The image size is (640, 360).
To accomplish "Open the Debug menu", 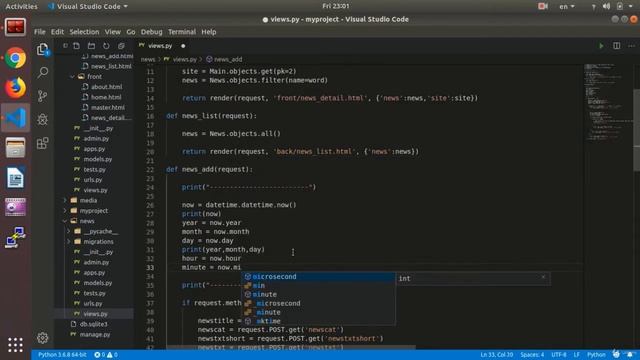I will tap(151, 32).
